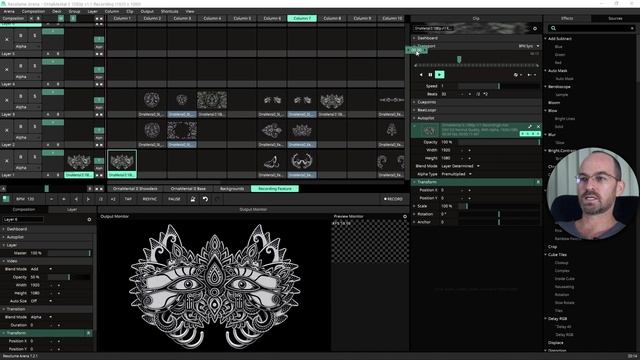The width and height of the screenshot is (640, 360).
Task: Trigger Column 4
Action: point(212,18)
